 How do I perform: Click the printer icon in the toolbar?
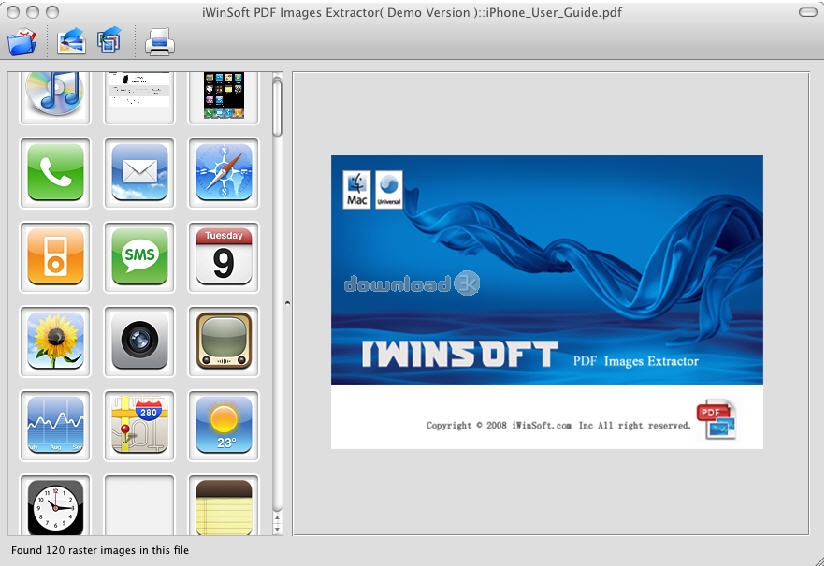pyautogui.click(x=160, y=42)
